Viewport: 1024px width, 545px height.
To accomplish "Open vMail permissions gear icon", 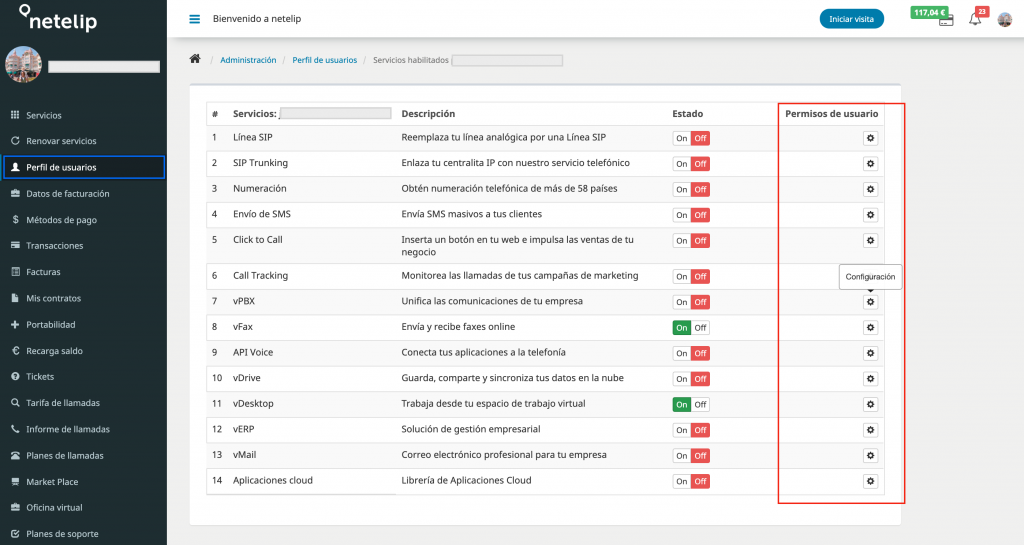I will click(x=870, y=456).
